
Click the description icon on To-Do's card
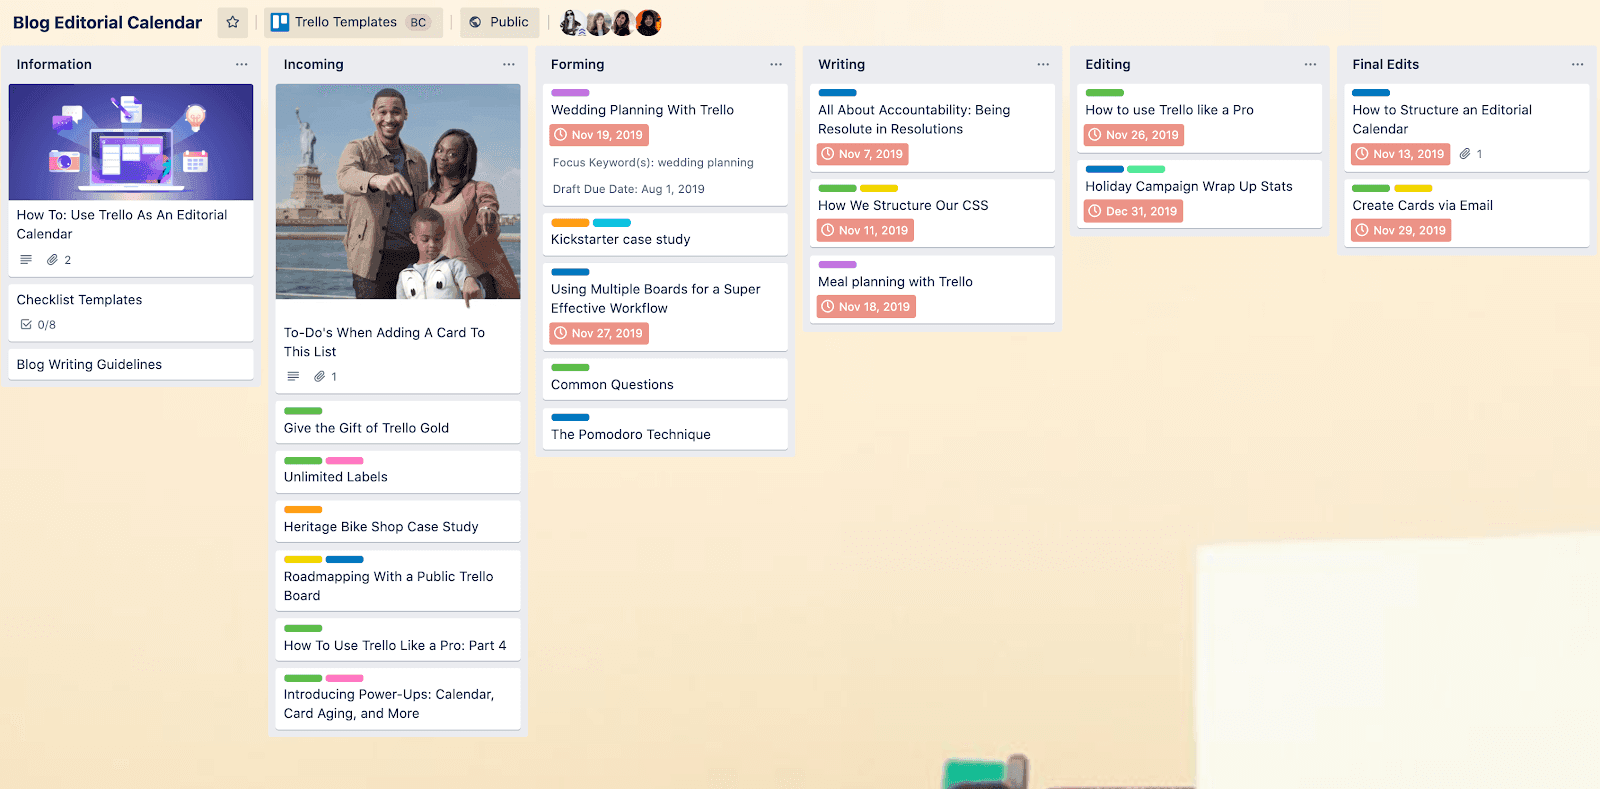[293, 377]
